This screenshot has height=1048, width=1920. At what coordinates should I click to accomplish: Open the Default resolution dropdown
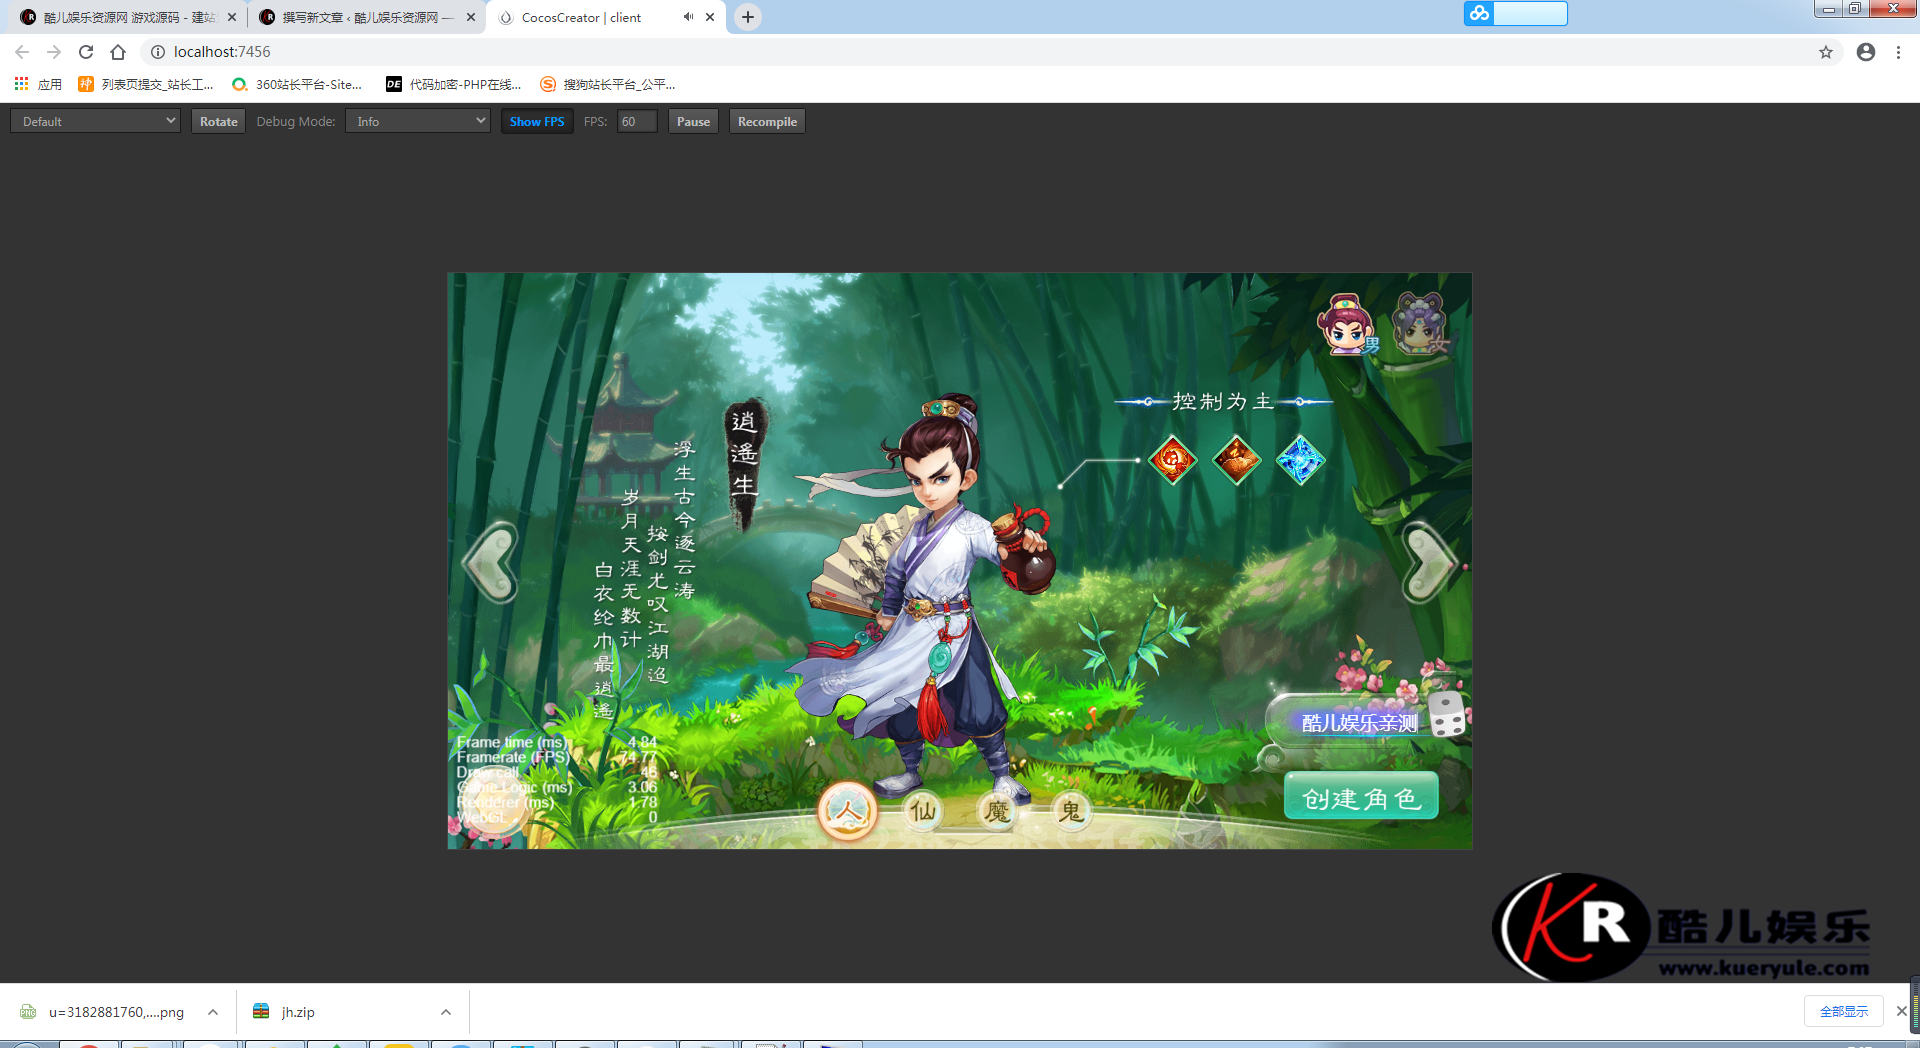(x=96, y=121)
